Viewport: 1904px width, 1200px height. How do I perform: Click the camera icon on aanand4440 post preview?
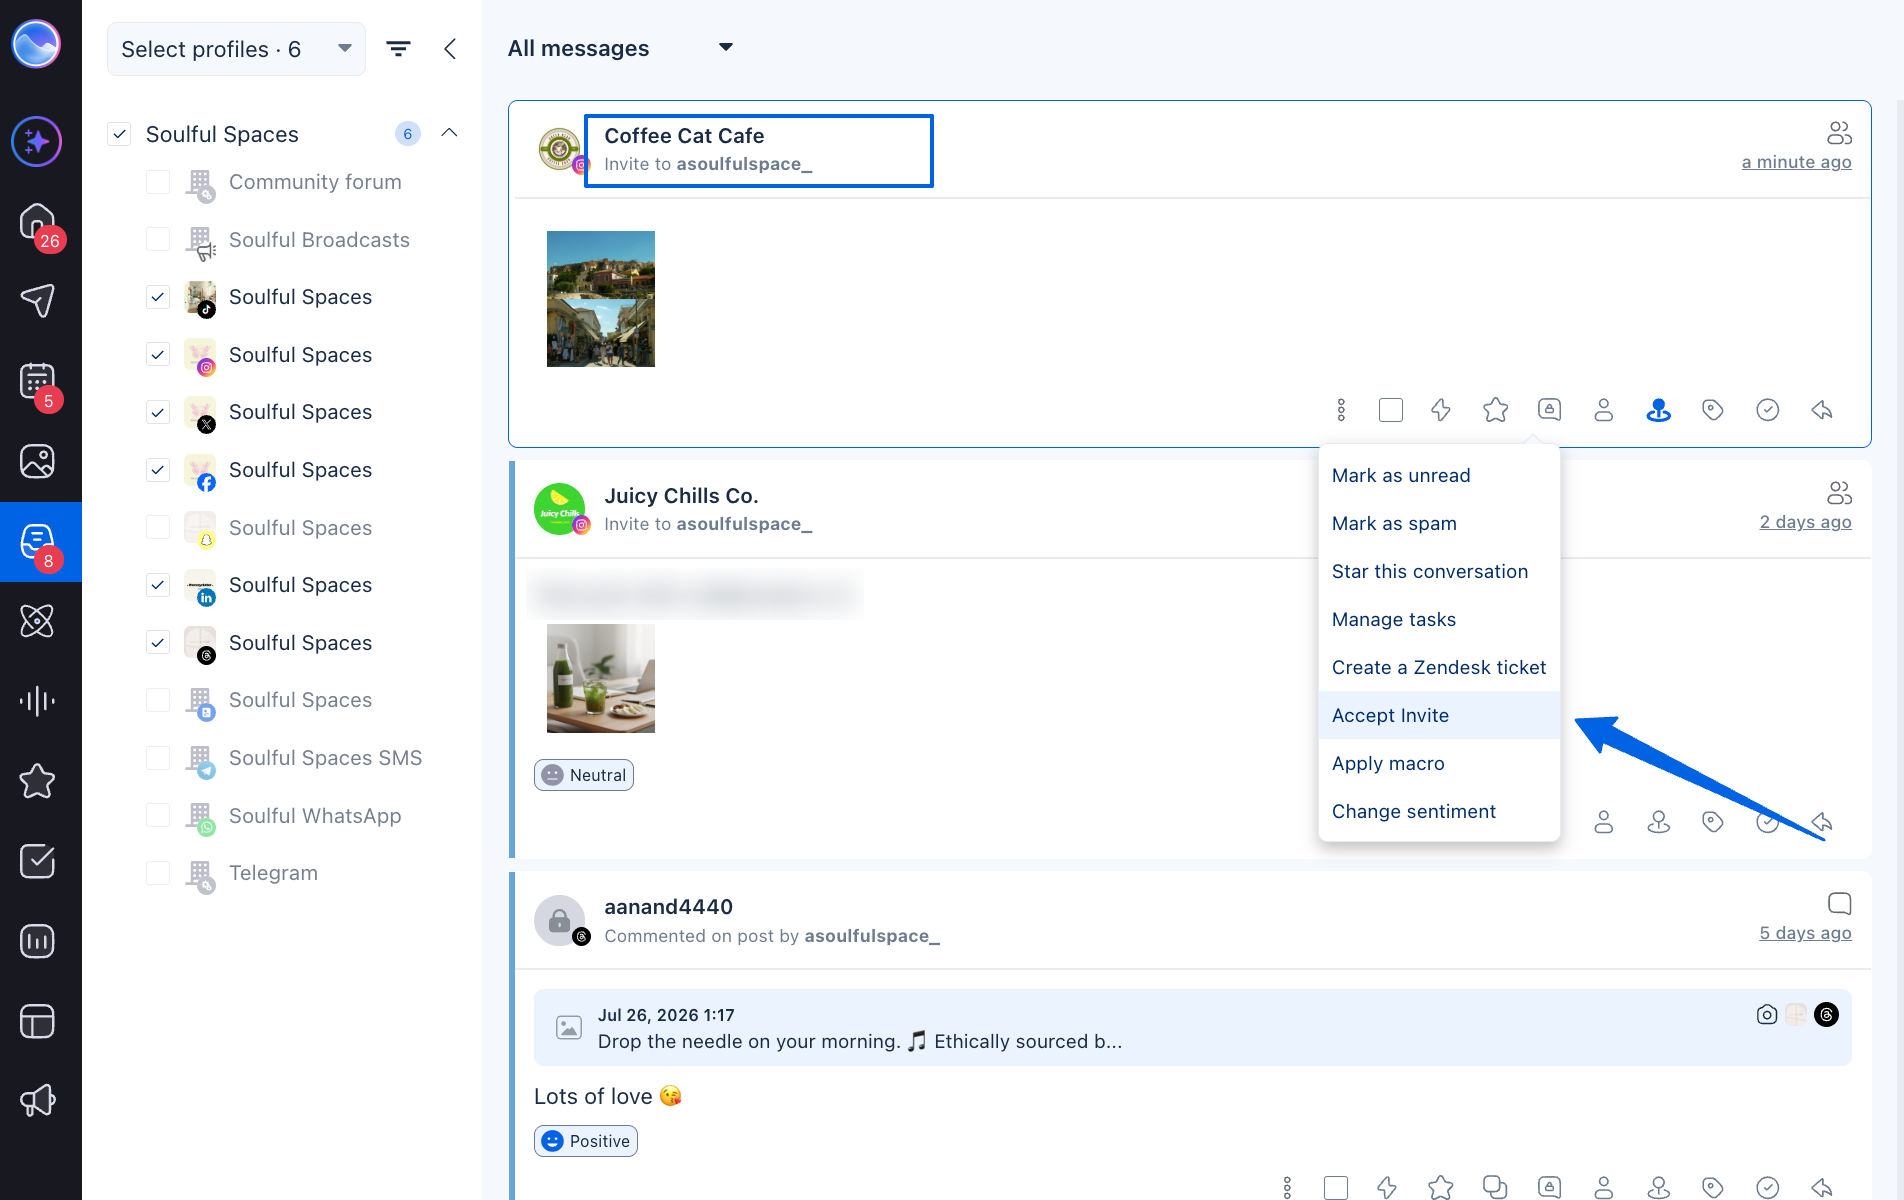[x=1767, y=1014]
